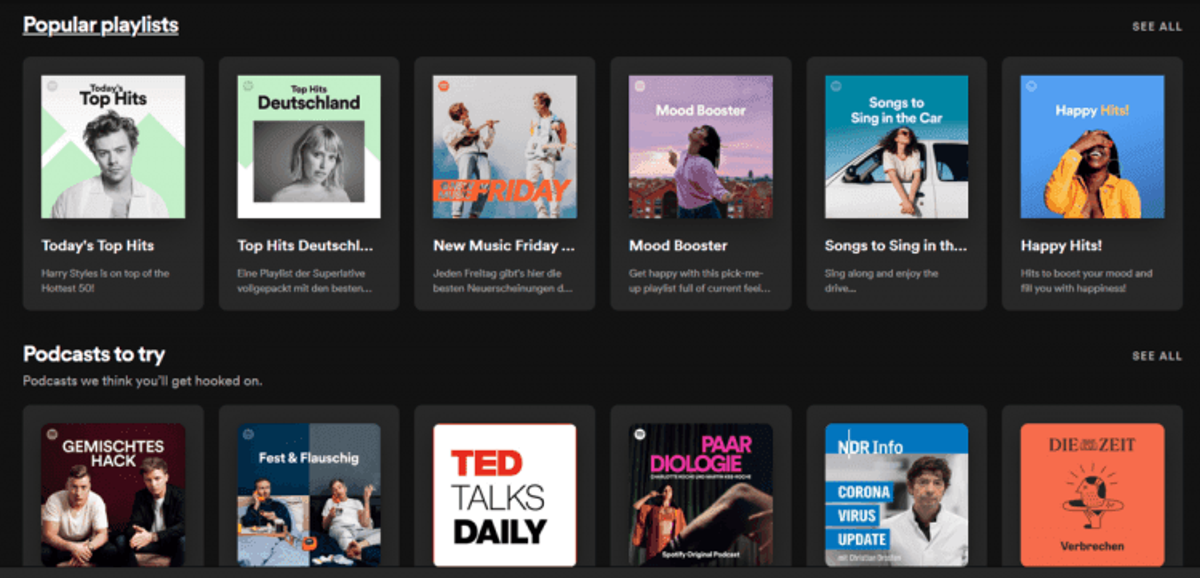The height and width of the screenshot is (578, 1200).
Task: Open Top Hits Deutschland cover art
Action: click(x=309, y=147)
